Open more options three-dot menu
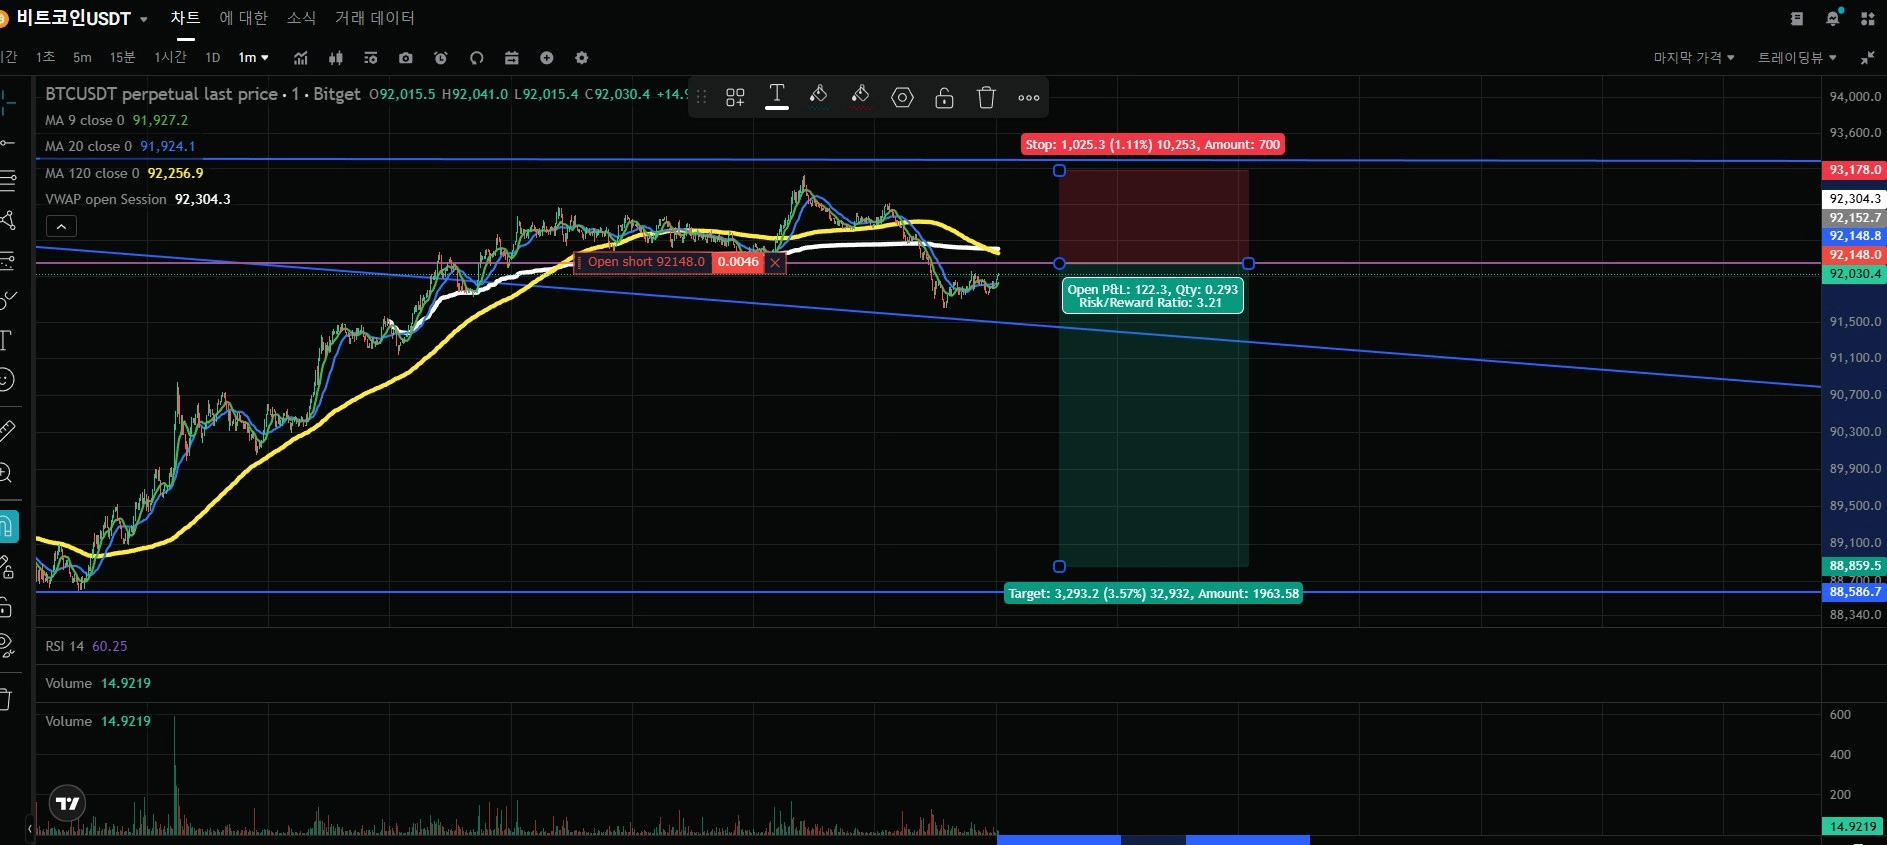The height and width of the screenshot is (845, 1887). click(x=1029, y=97)
